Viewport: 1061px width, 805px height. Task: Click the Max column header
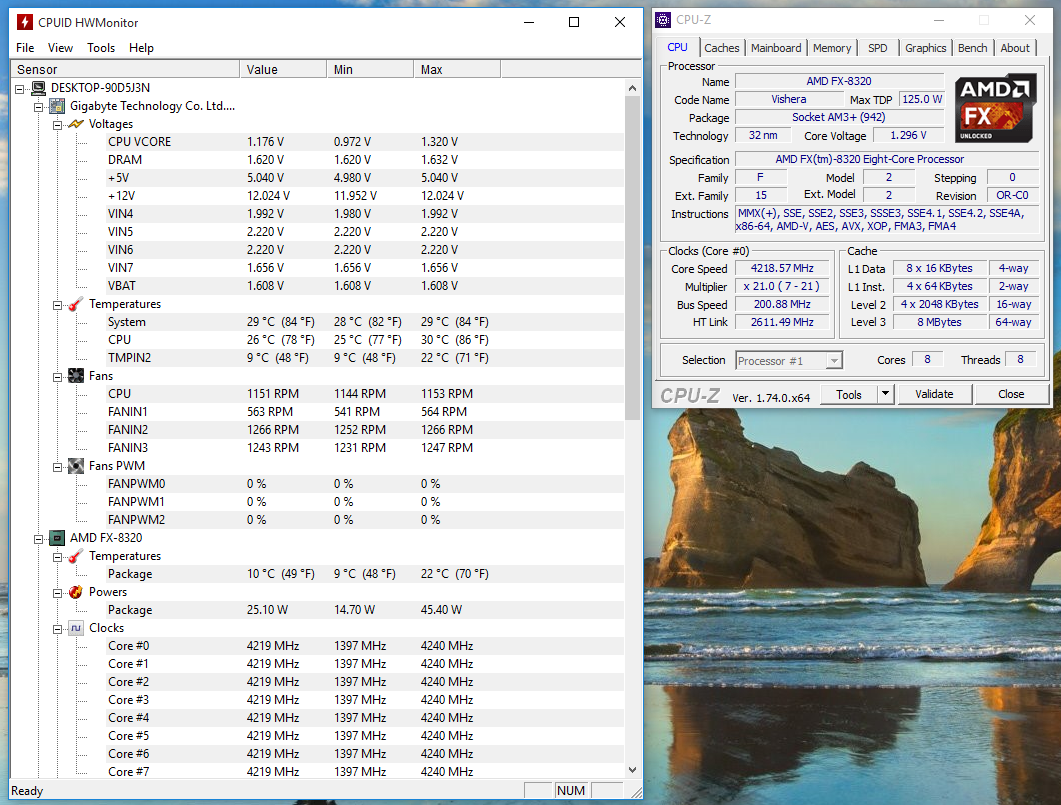[x=457, y=69]
